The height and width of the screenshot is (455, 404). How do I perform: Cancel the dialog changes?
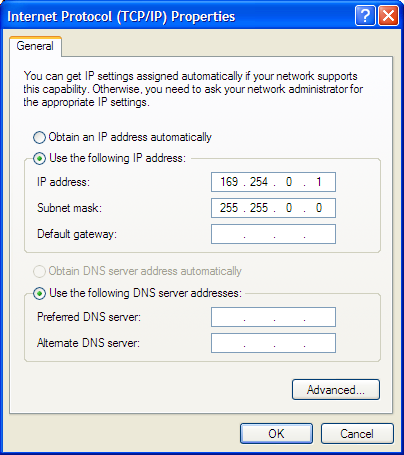[357, 434]
